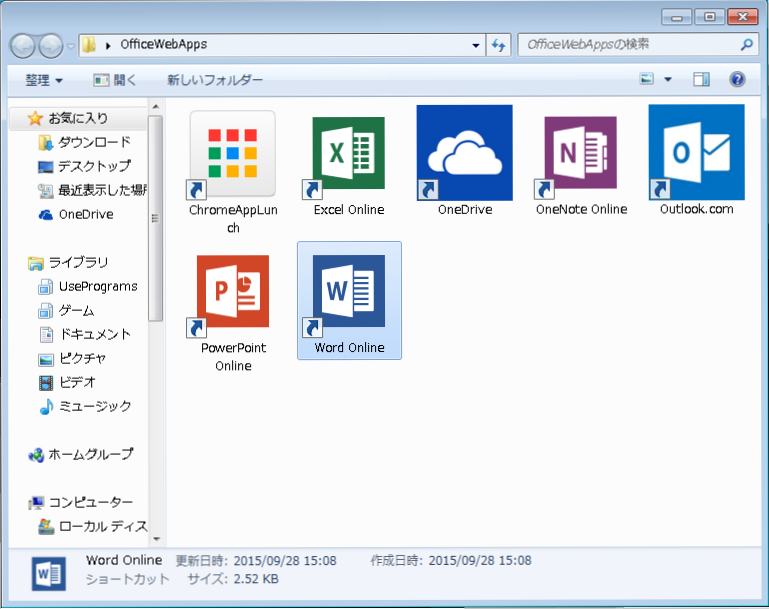Select the ChromeAppLunch shortcut icon
The image size is (769, 609).
(233, 155)
